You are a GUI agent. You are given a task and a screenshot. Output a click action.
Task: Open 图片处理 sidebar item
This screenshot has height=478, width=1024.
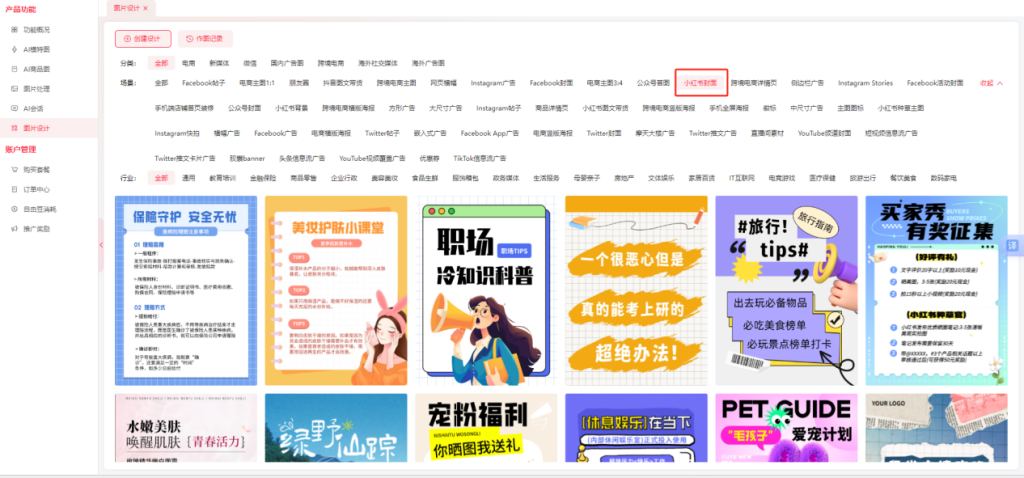[37, 88]
